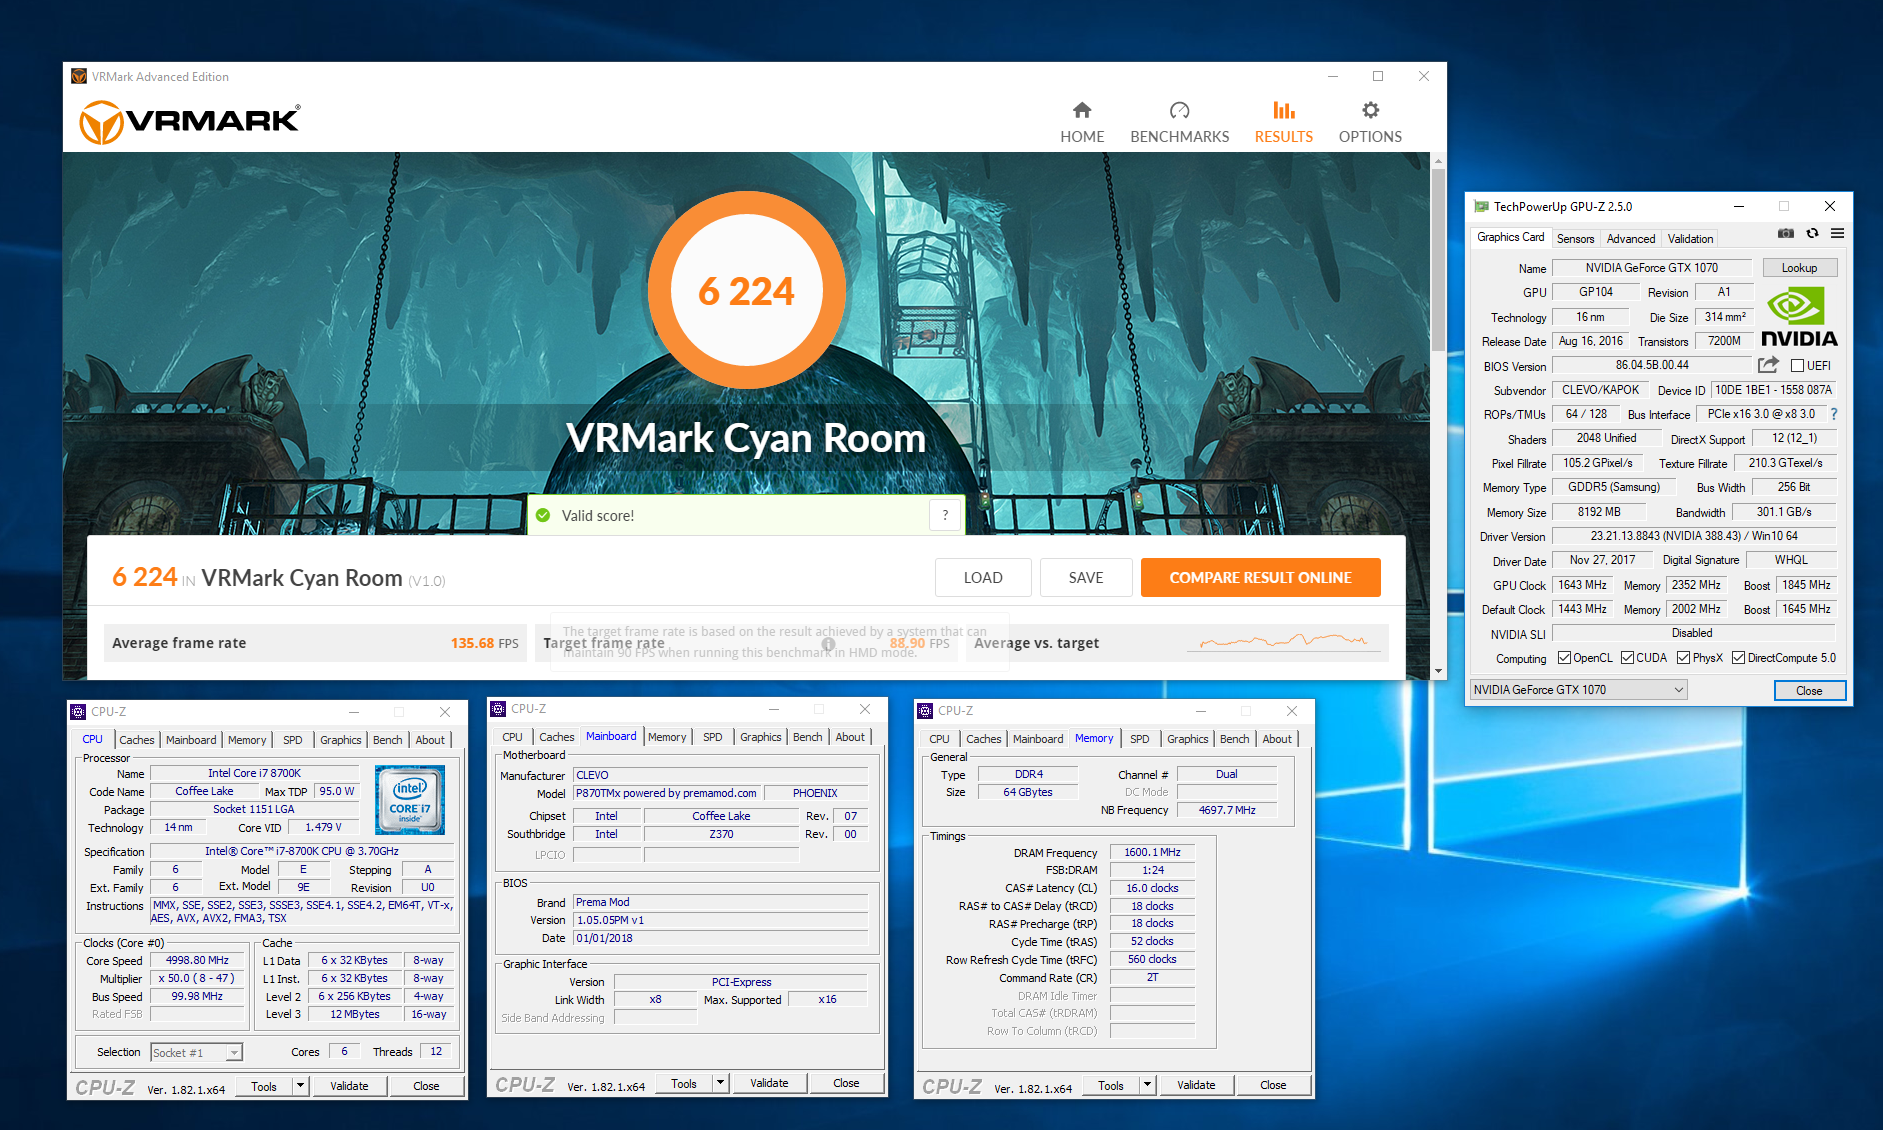
Task: Open VRMark Results chart icon
Action: coord(1284,110)
